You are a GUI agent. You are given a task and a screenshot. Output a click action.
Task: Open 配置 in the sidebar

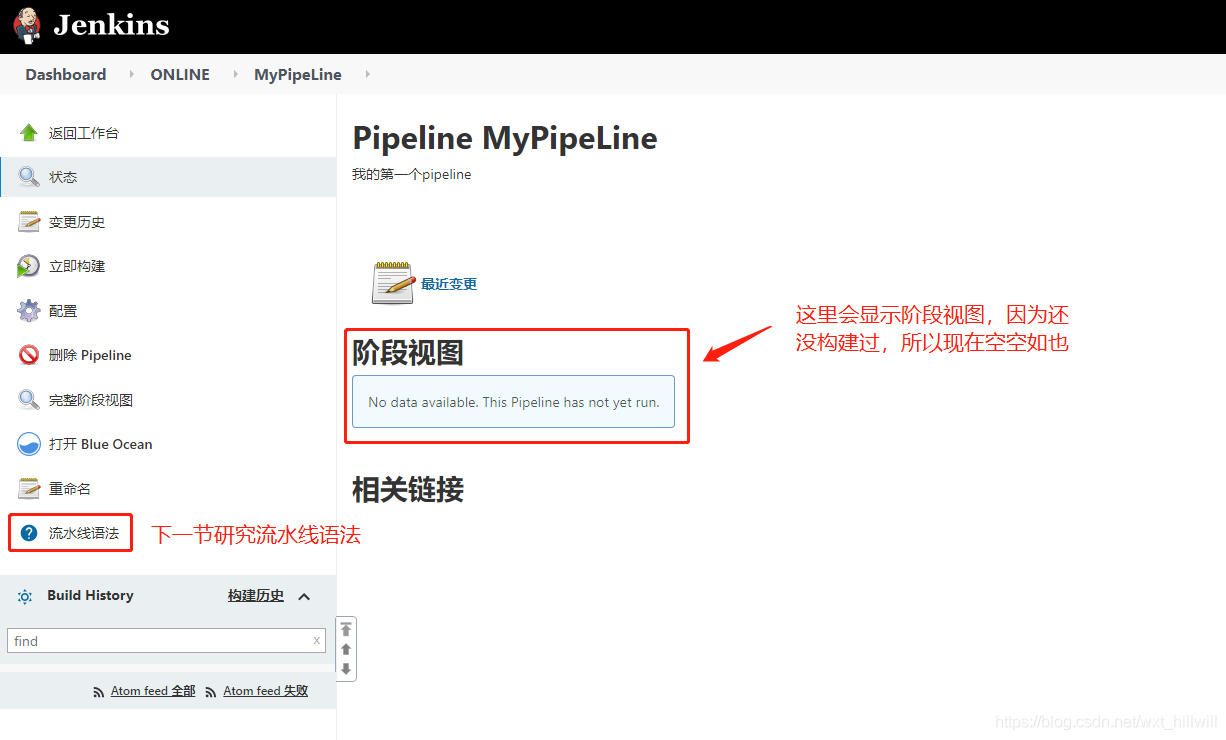(x=63, y=311)
